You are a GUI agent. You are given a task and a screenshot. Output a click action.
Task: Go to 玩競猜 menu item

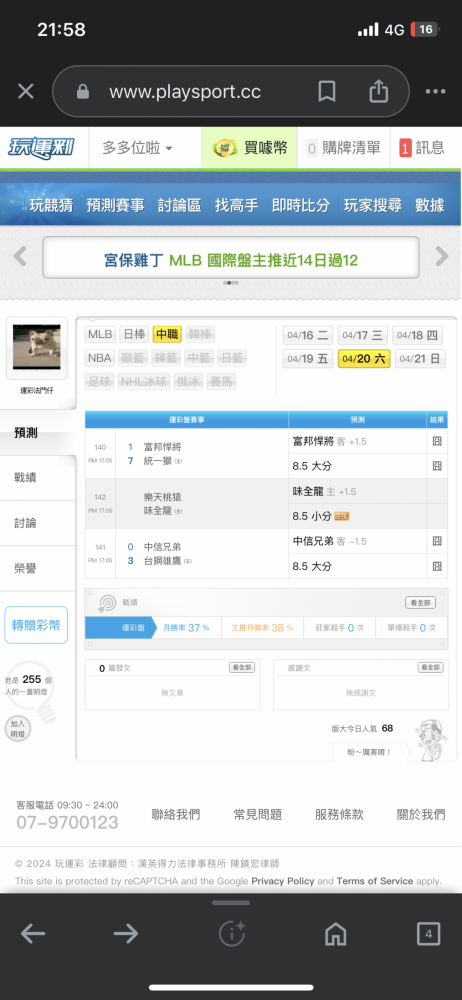coord(51,205)
